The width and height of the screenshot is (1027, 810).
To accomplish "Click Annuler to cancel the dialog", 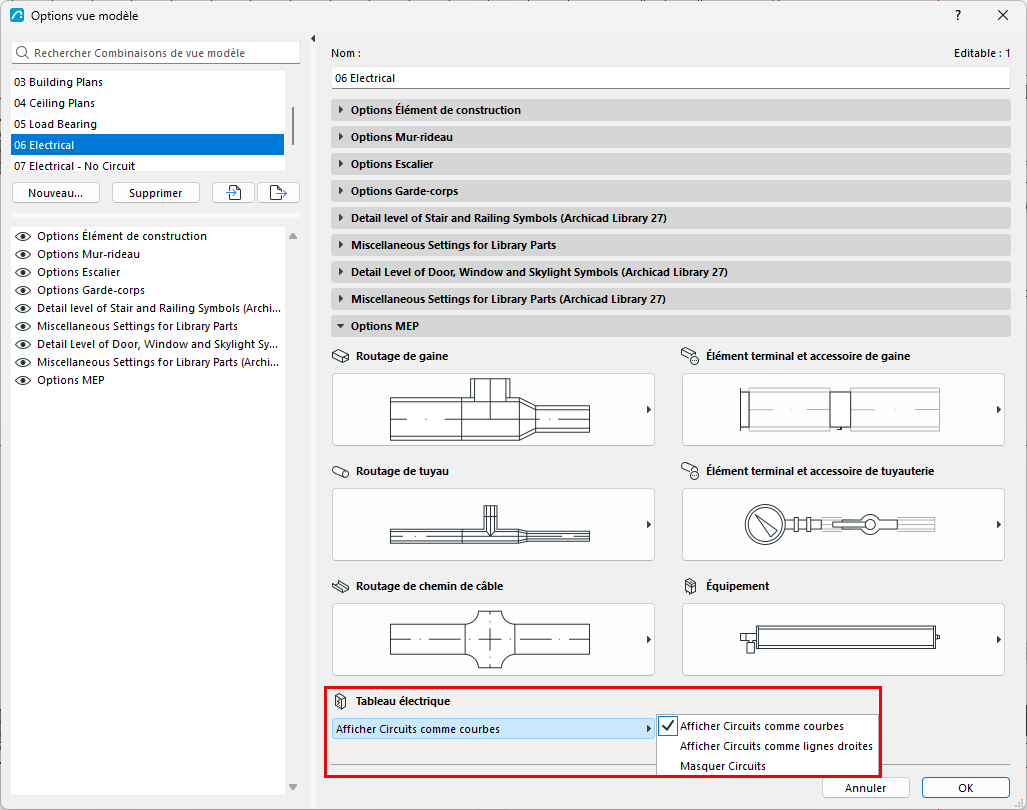I will [865, 788].
